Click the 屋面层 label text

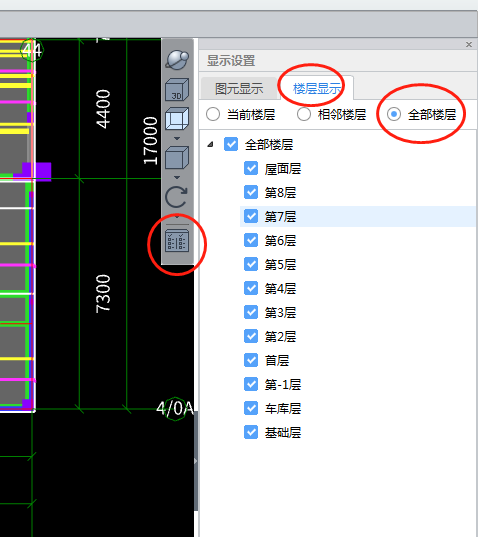282,169
